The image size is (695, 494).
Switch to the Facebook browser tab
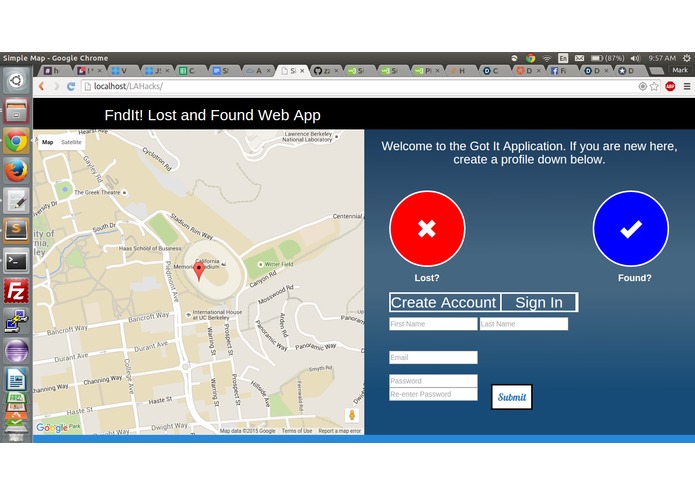[x=561, y=70]
